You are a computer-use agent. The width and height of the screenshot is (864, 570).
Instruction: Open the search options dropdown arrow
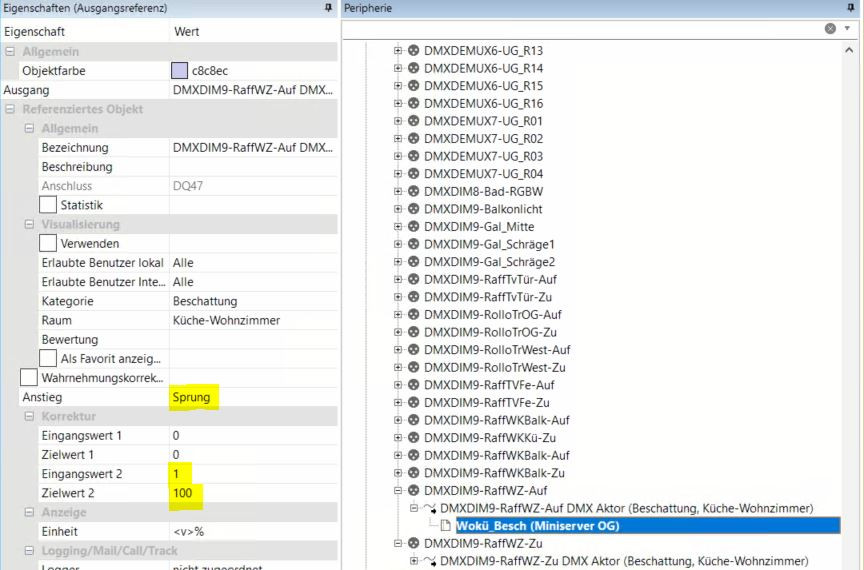pos(847,28)
